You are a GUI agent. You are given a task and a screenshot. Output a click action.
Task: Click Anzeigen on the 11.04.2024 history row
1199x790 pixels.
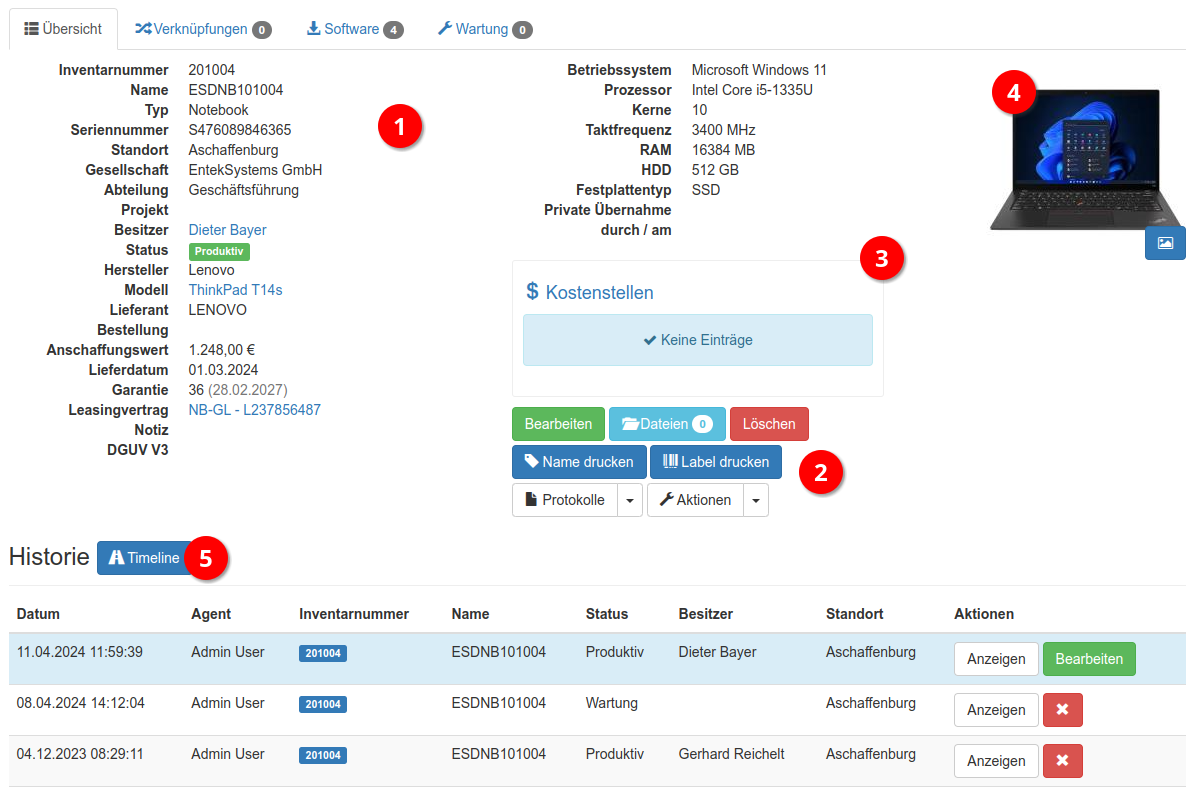(996, 659)
